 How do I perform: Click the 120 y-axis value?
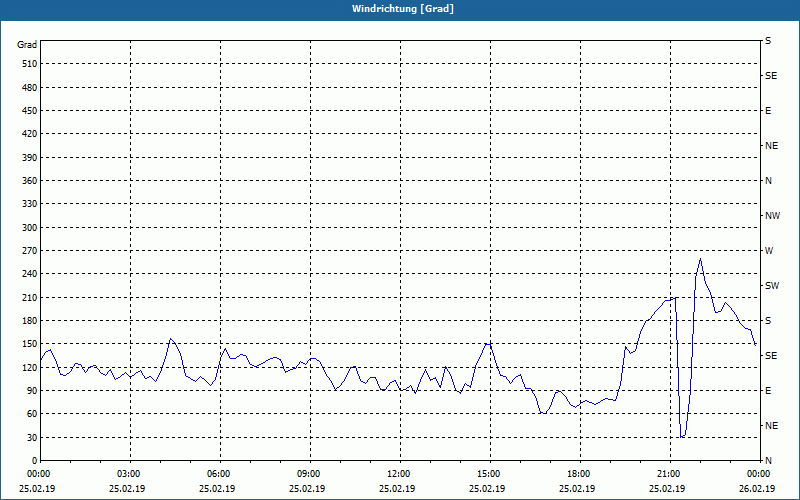point(29,367)
